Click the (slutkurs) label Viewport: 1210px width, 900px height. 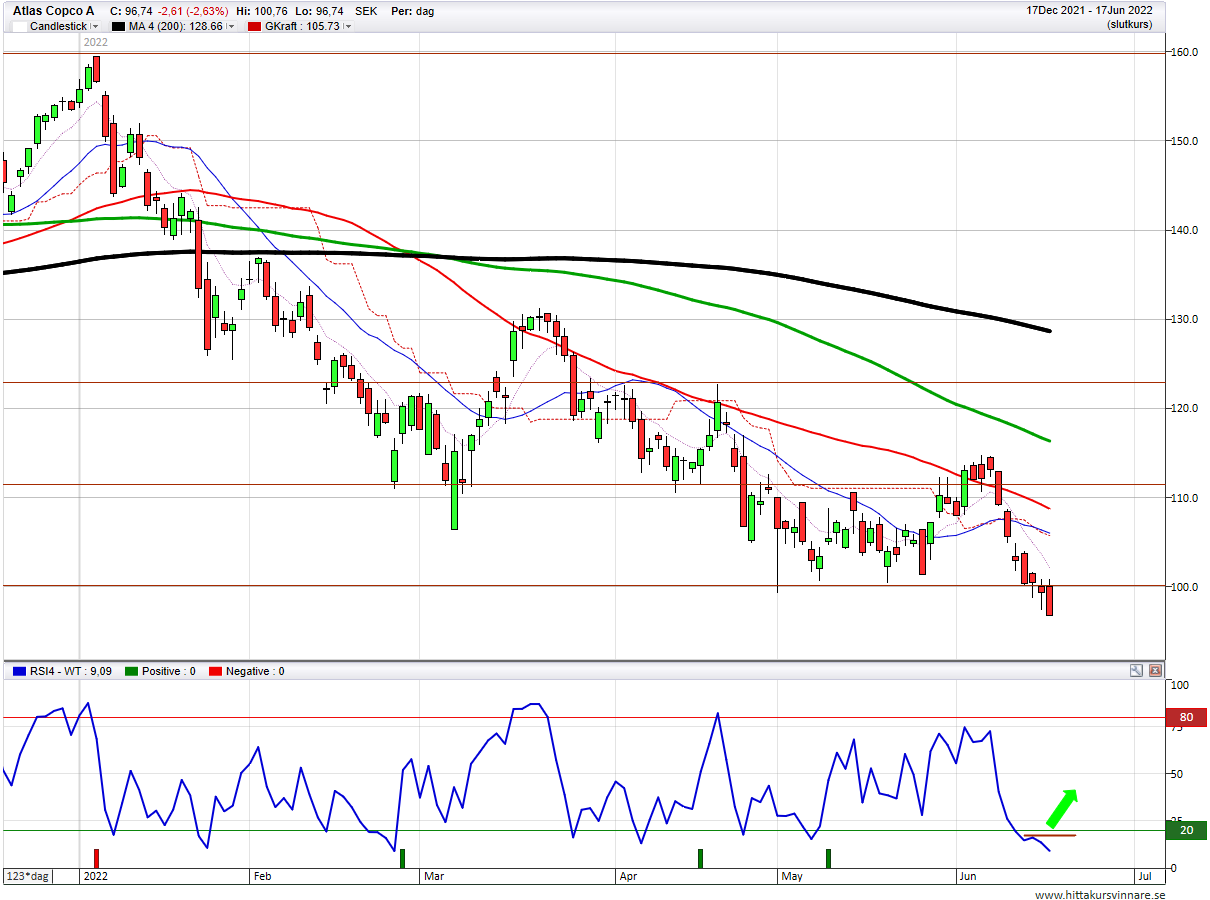1130,25
